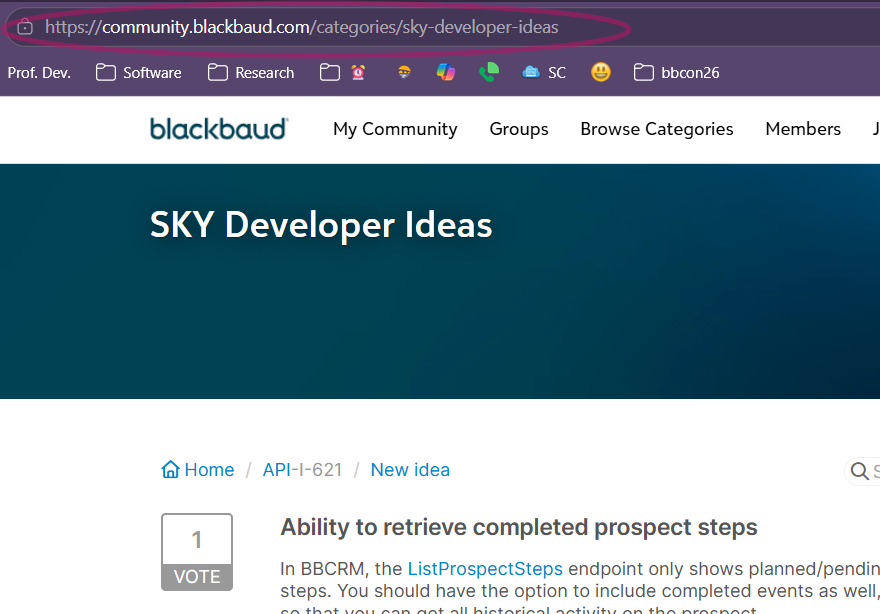Click the New idea link

[410, 470]
